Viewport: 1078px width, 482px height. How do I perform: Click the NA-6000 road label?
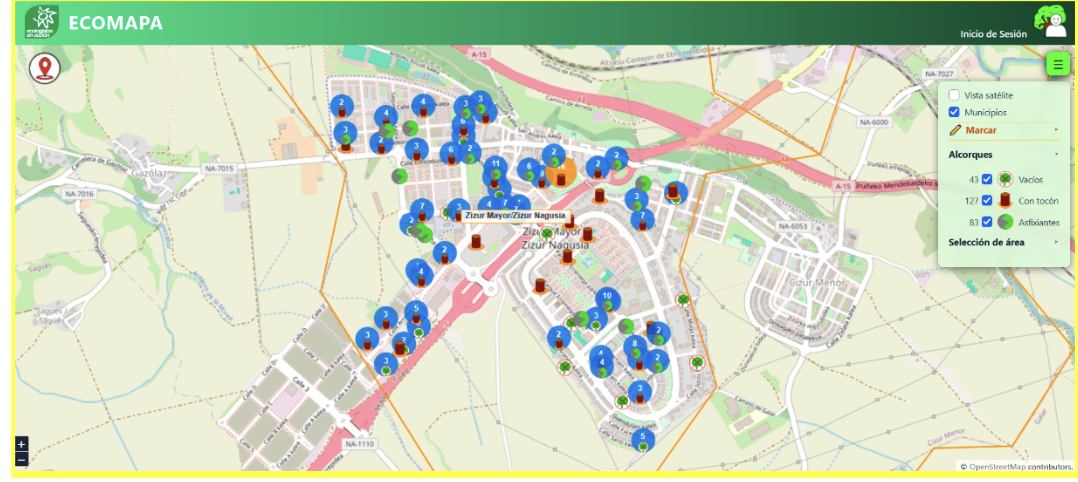coord(873,122)
